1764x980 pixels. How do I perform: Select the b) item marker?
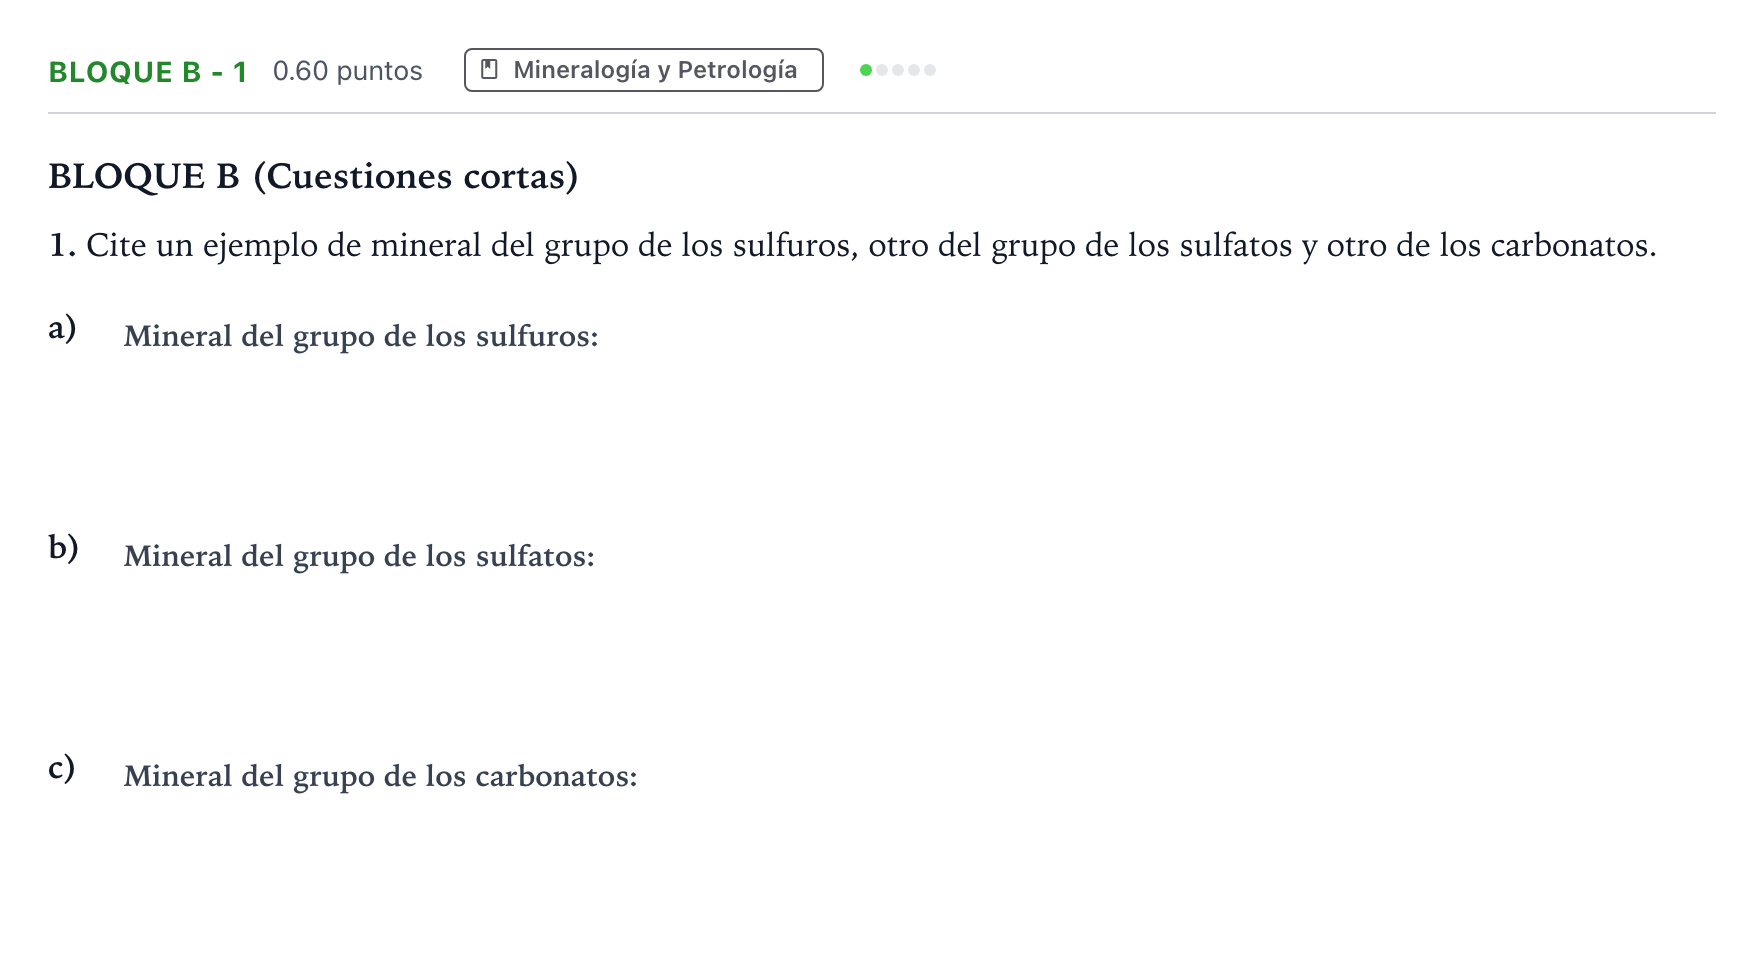click(x=64, y=547)
